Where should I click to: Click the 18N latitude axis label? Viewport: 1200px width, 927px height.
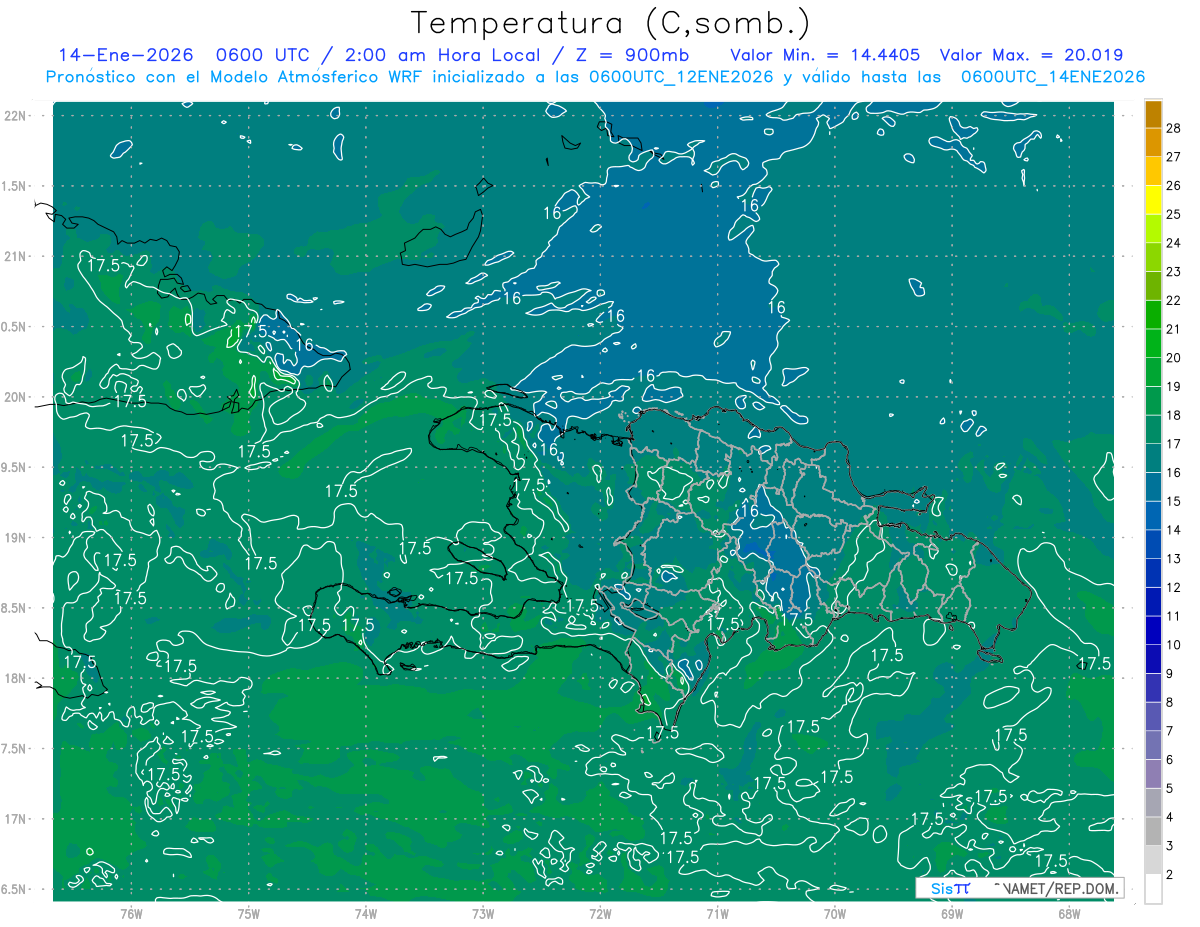pos(16,678)
